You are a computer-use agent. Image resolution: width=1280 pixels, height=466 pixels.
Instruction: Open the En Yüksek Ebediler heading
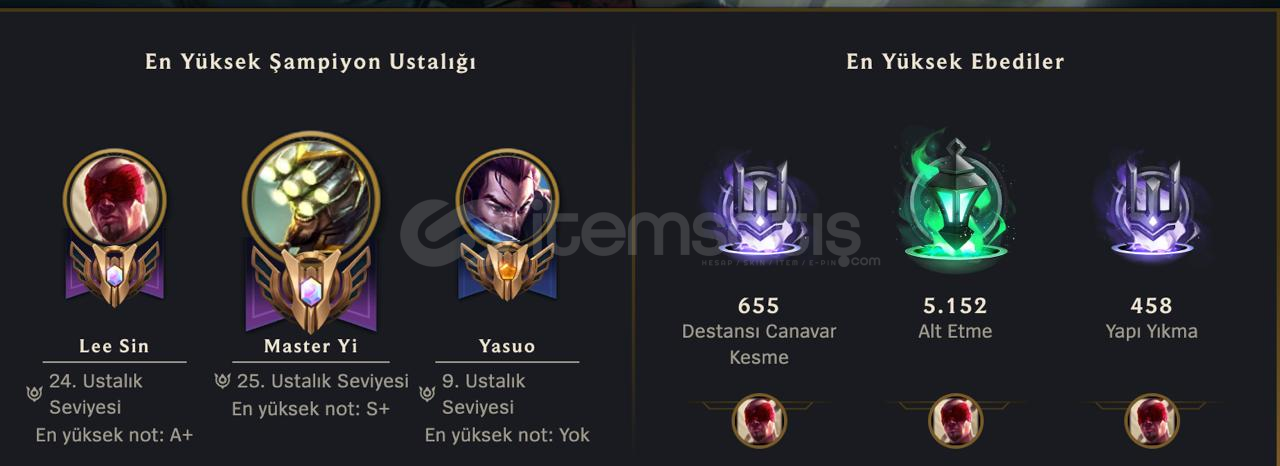955,62
